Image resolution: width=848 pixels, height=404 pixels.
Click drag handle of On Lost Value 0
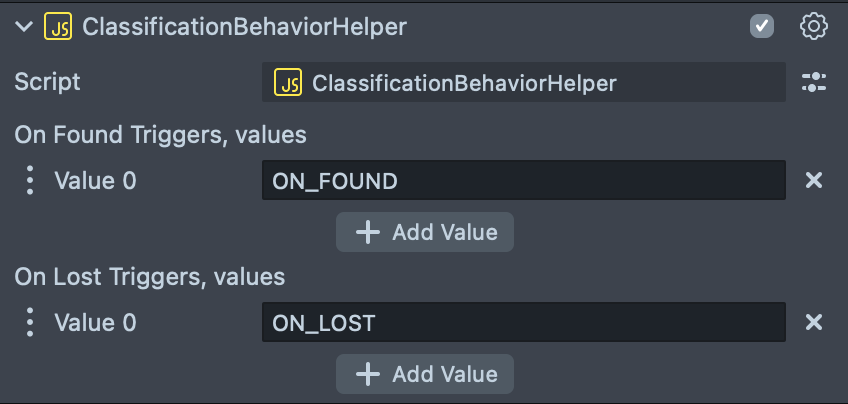tap(30, 323)
